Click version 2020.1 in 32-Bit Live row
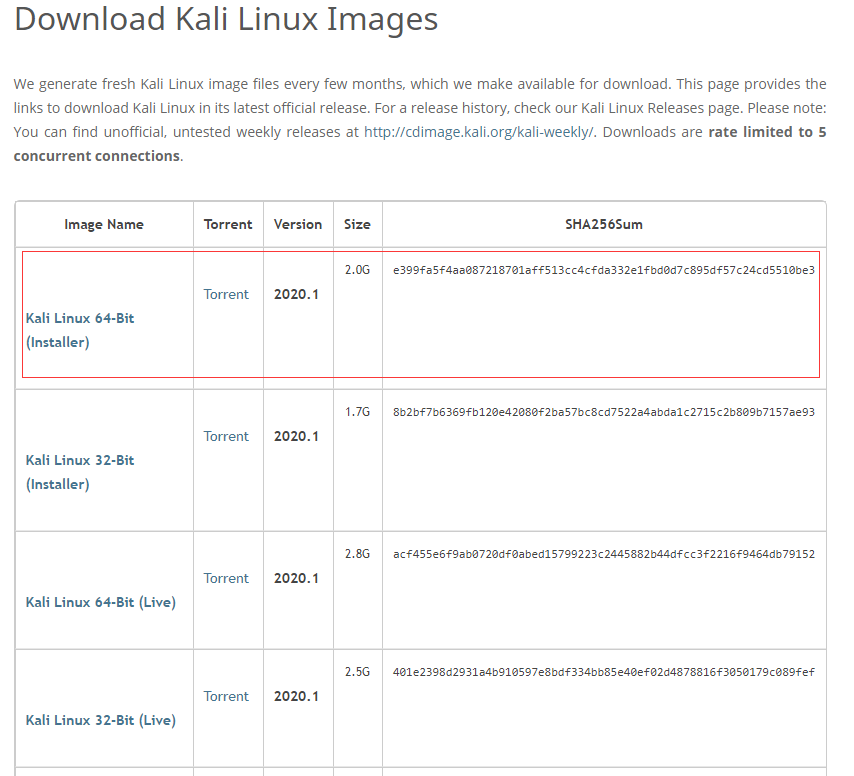854x776 pixels. click(296, 696)
